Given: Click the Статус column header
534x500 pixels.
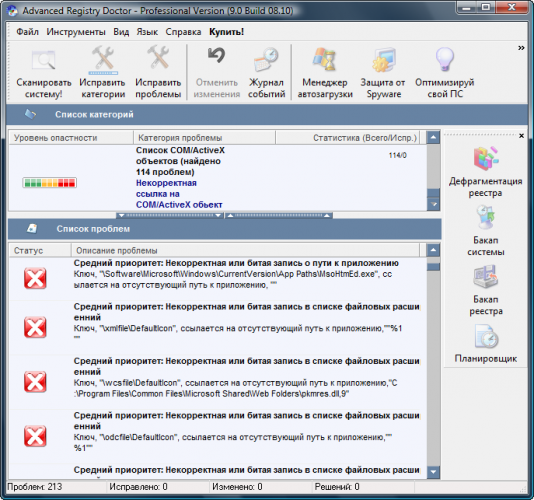Looking at the screenshot, I should [40, 250].
